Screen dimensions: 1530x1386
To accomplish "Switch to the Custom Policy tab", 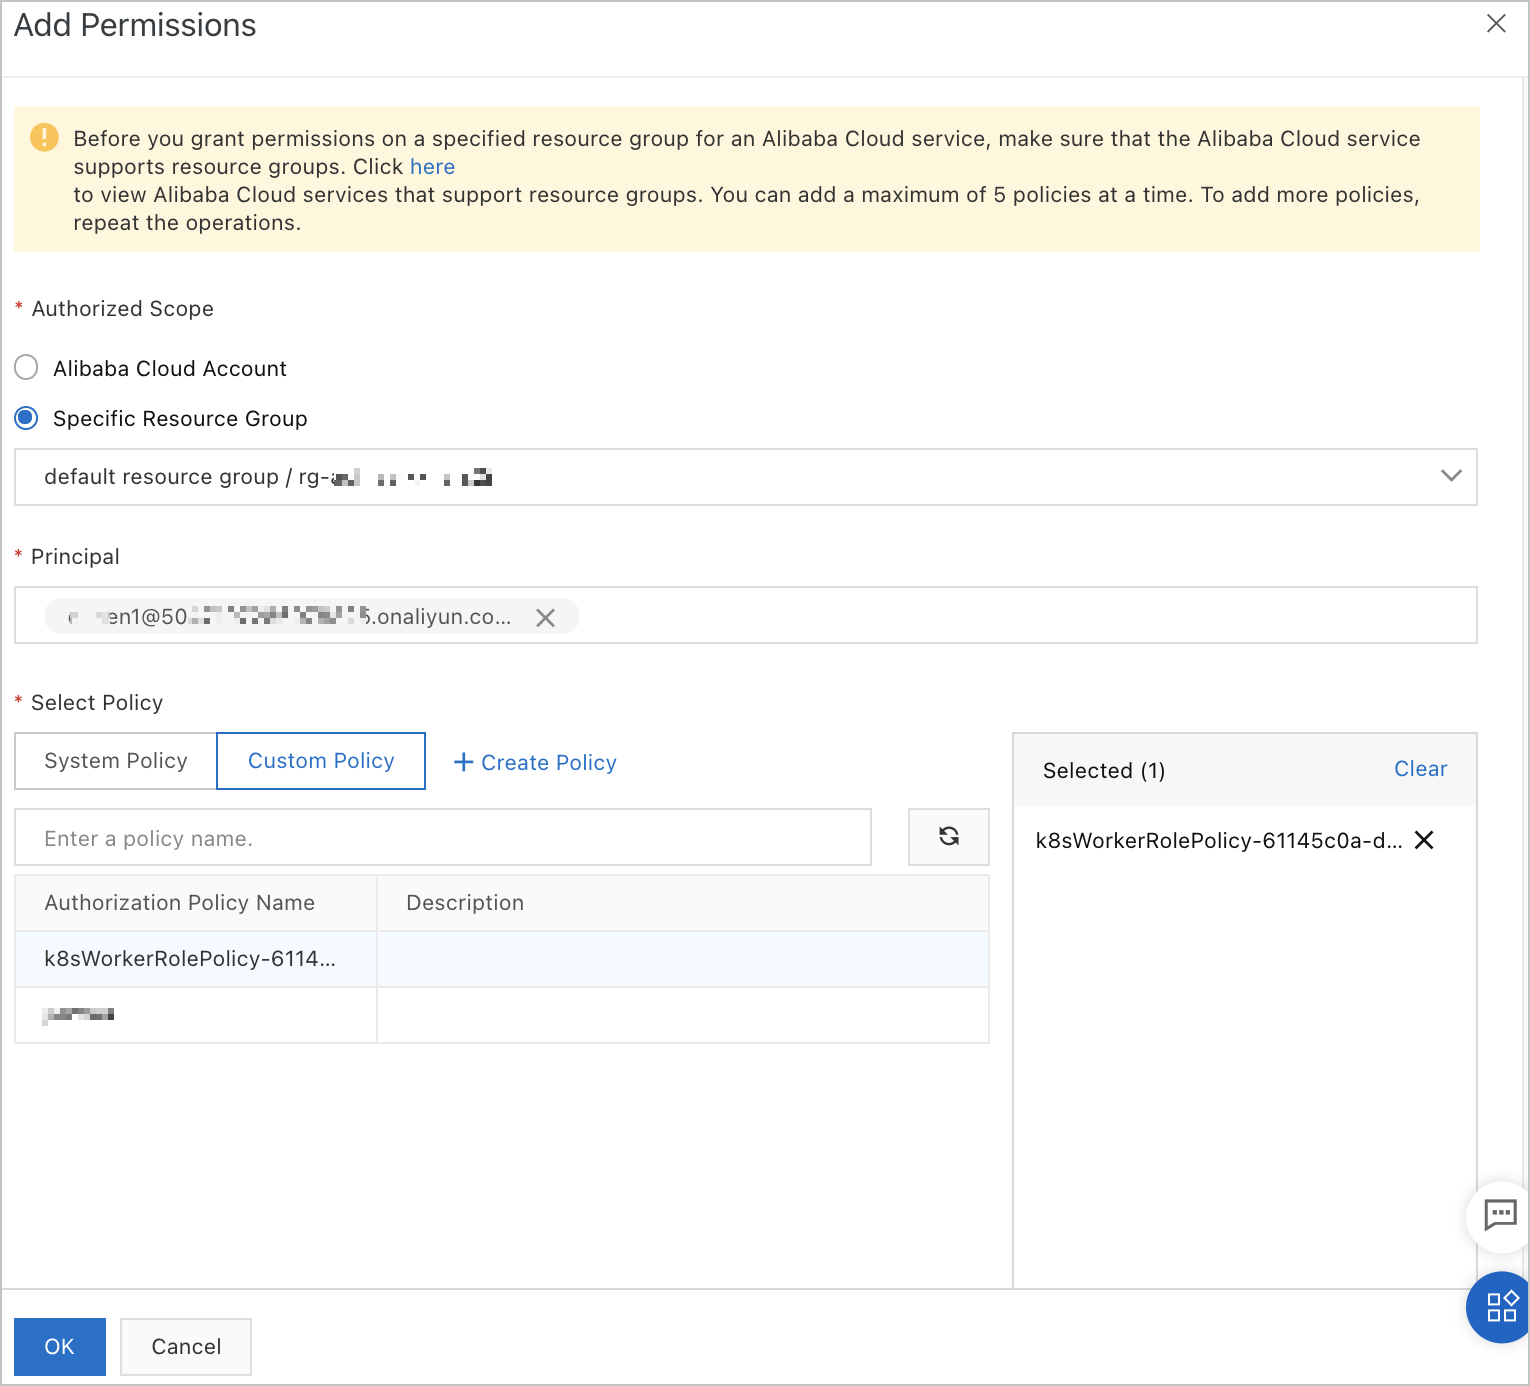I will coord(321,761).
